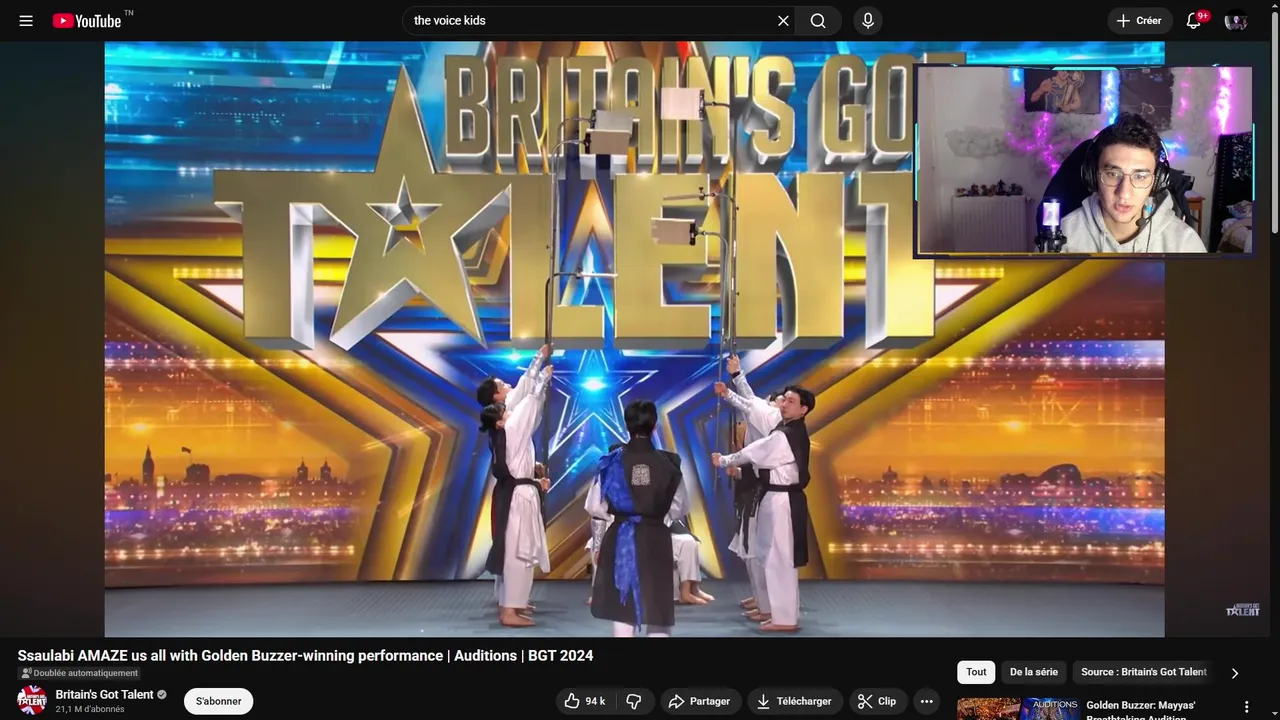Open the YouTube guide hamburger menu
Screen dimensions: 1280x720
tap(26, 20)
